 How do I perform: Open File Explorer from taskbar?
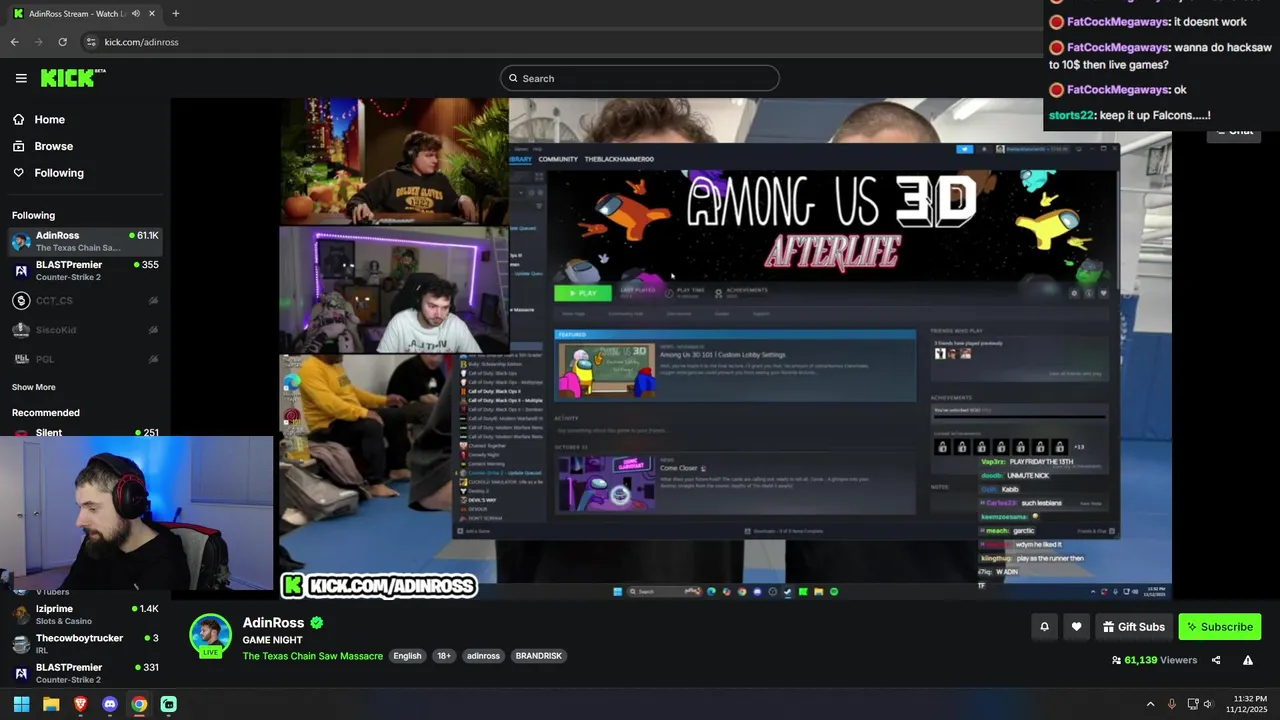click(x=51, y=704)
